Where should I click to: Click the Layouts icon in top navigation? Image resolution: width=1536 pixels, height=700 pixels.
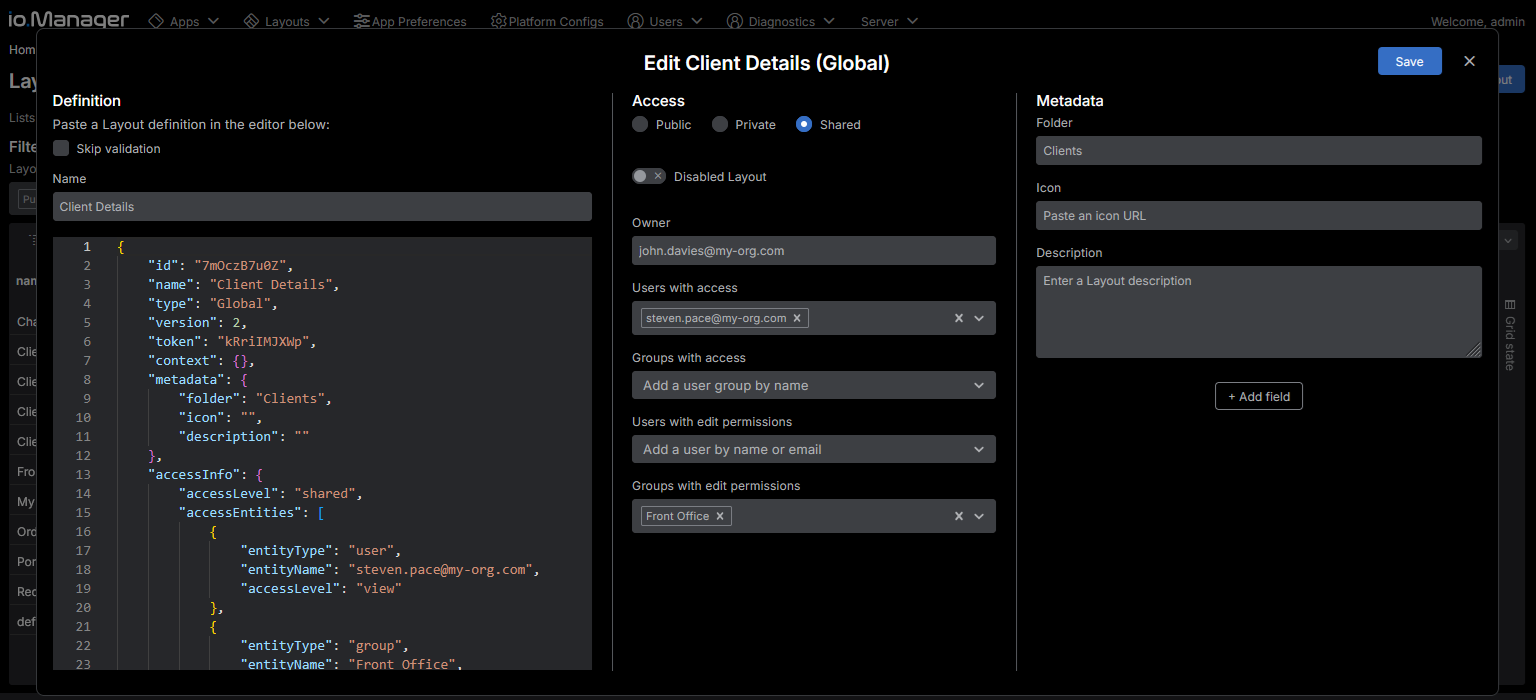point(251,21)
